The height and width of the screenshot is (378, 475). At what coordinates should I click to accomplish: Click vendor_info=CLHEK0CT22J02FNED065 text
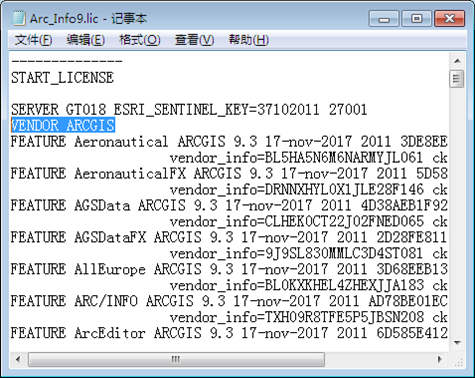pos(296,222)
